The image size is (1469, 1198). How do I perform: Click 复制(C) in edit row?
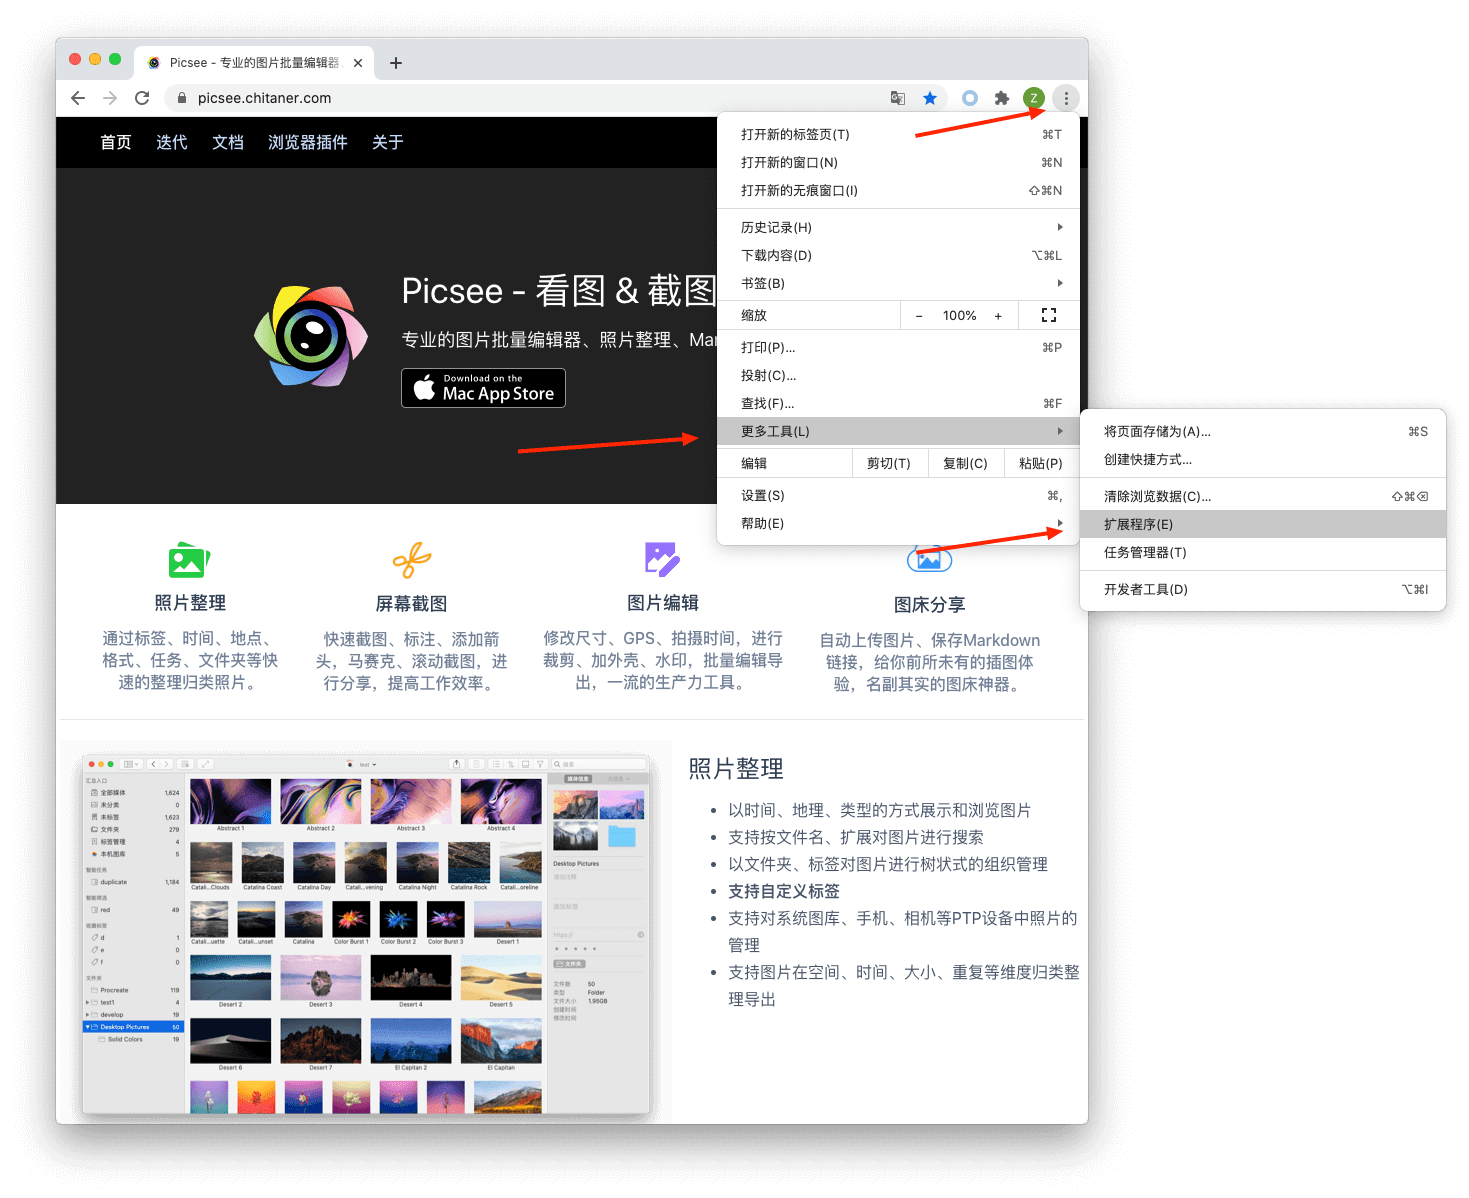click(x=965, y=463)
